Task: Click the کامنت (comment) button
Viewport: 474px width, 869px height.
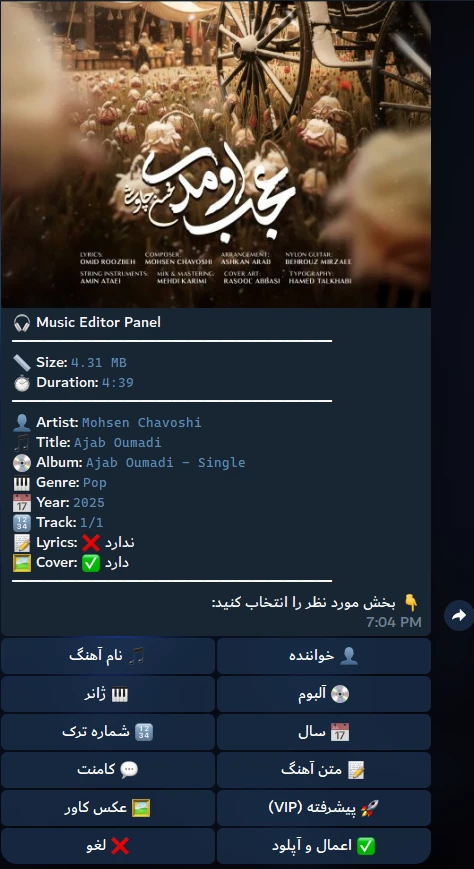Action: pos(108,770)
